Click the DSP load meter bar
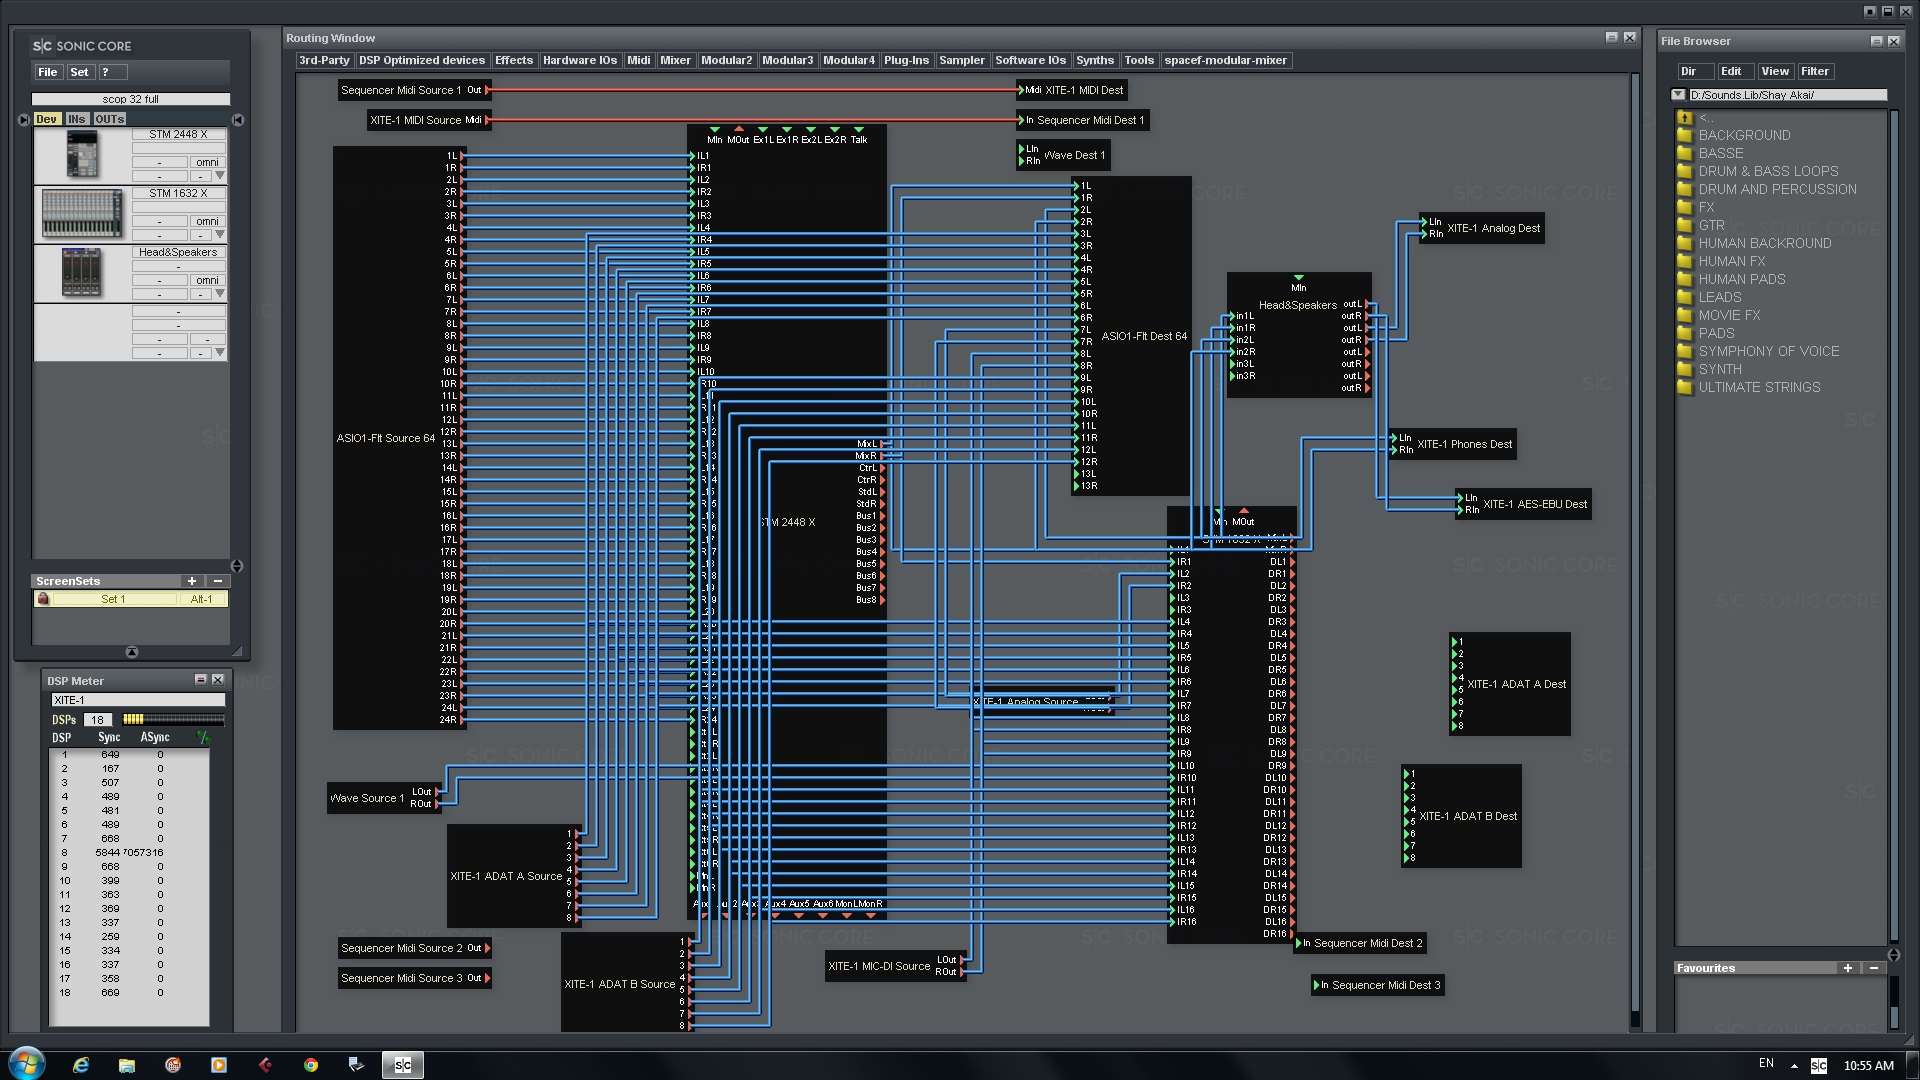 pyautogui.click(x=173, y=719)
